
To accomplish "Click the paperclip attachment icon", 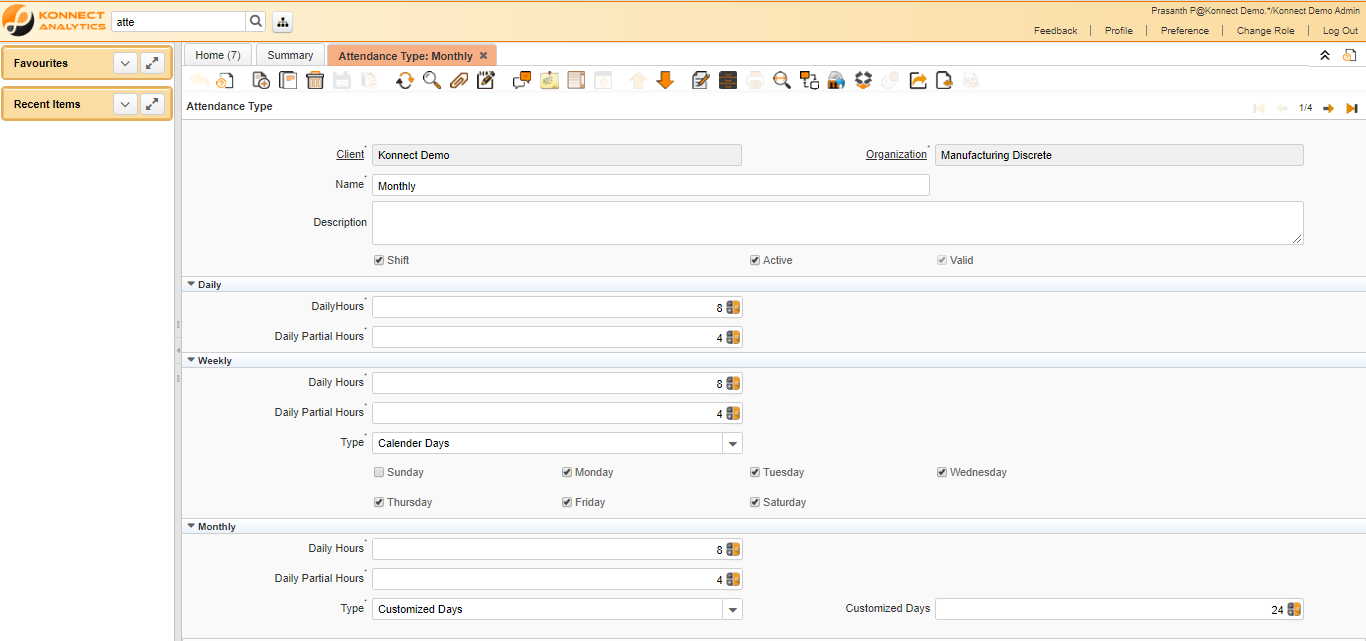I will pos(459,80).
